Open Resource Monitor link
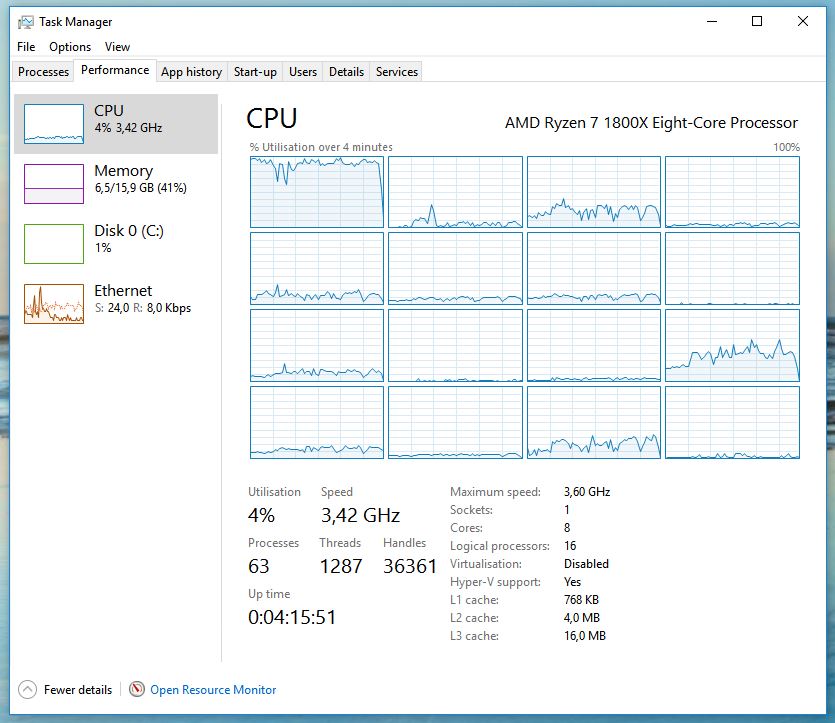This screenshot has width=835, height=723. coord(213,689)
